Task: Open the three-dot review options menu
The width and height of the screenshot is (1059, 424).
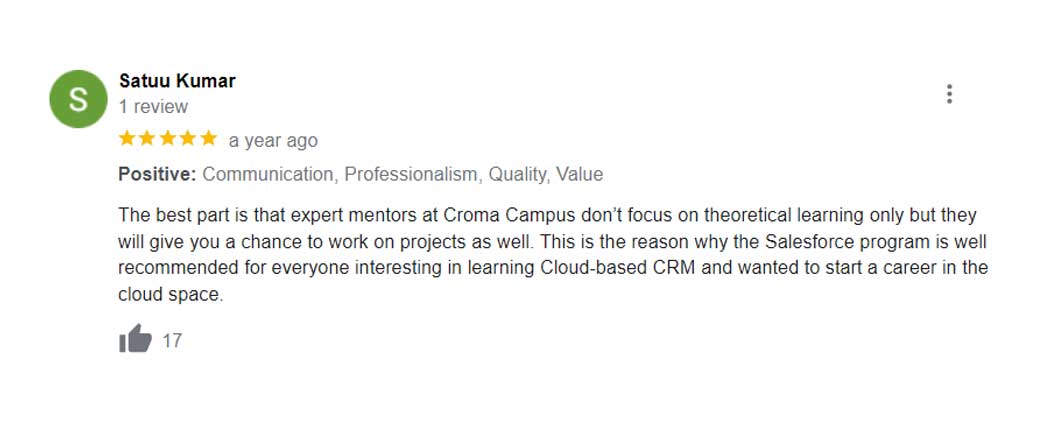Action: pyautogui.click(x=949, y=94)
